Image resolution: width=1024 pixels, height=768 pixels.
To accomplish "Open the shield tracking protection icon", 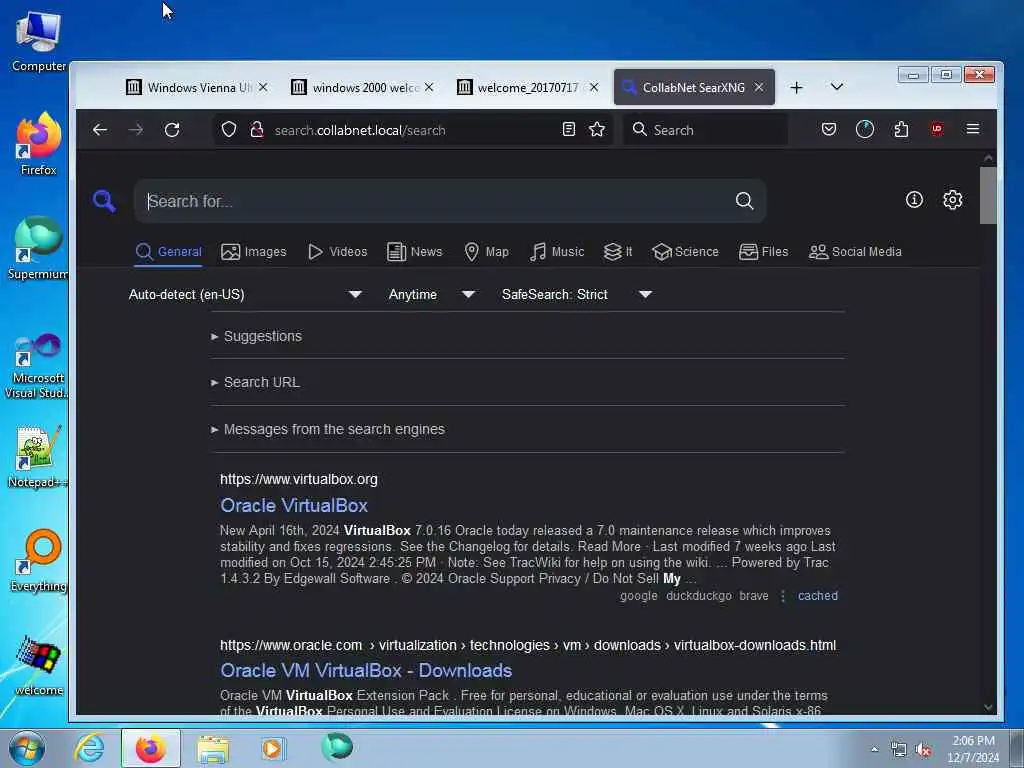I will pyautogui.click(x=229, y=129).
